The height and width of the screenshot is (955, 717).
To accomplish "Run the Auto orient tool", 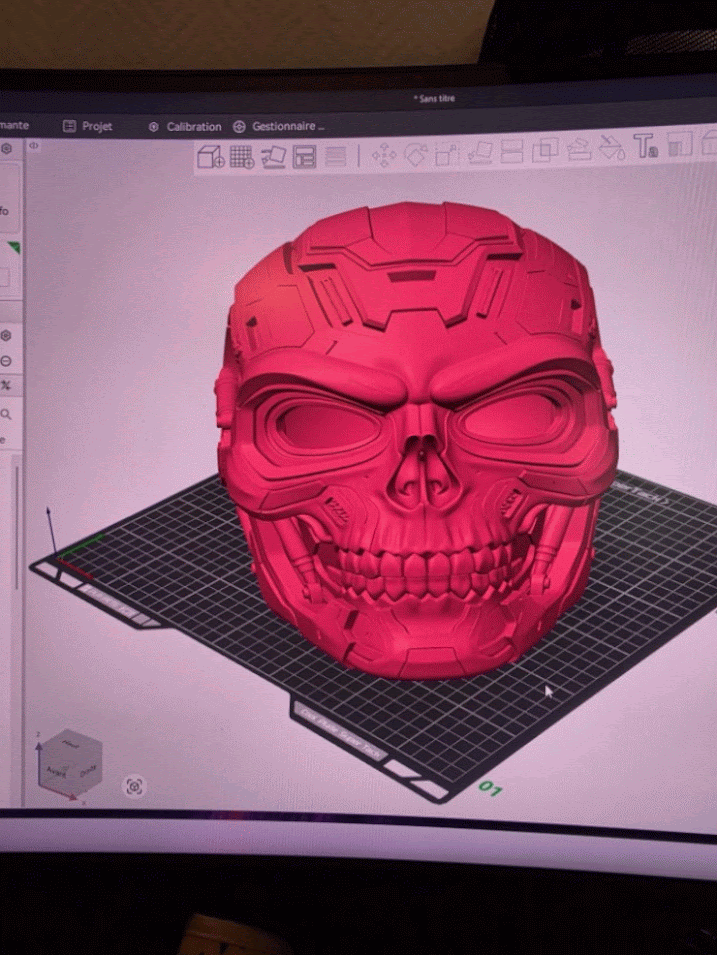I will pos(274,157).
